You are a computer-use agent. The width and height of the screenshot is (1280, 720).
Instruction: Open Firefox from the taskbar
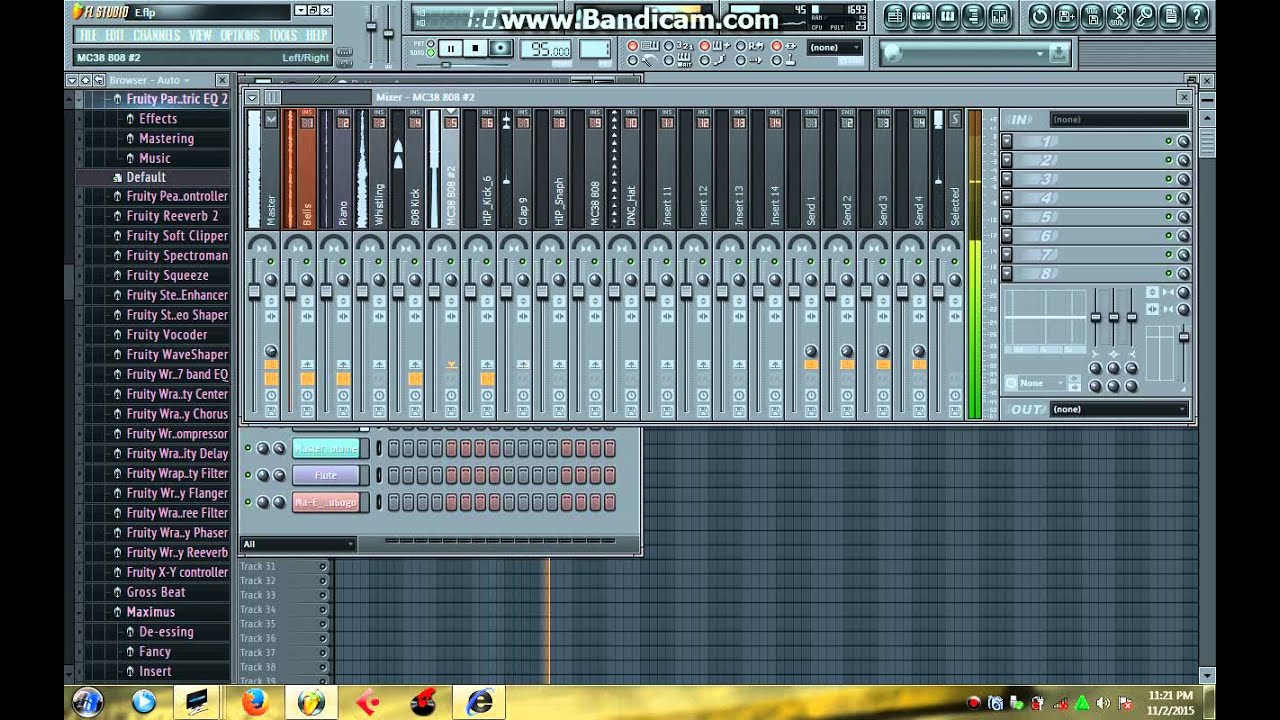(x=254, y=702)
